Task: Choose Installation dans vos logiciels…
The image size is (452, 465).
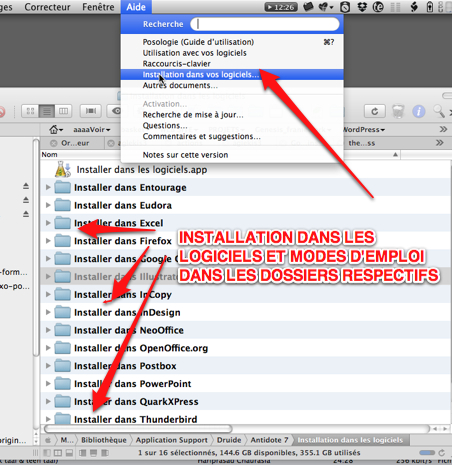Action: click(x=232, y=74)
